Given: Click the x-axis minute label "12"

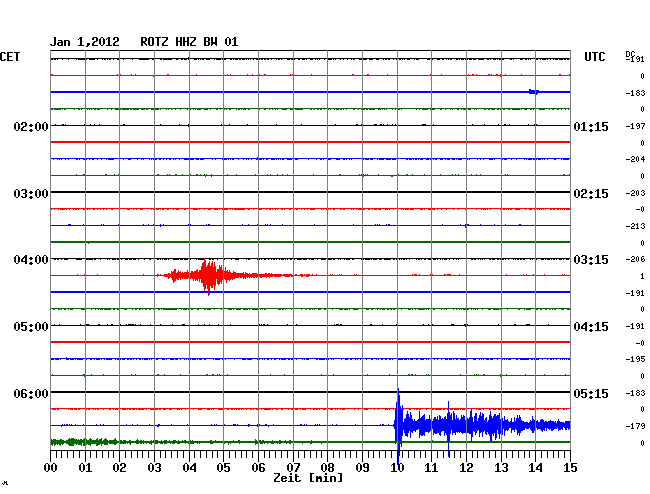Looking at the screenshot, I should point(466,468).
